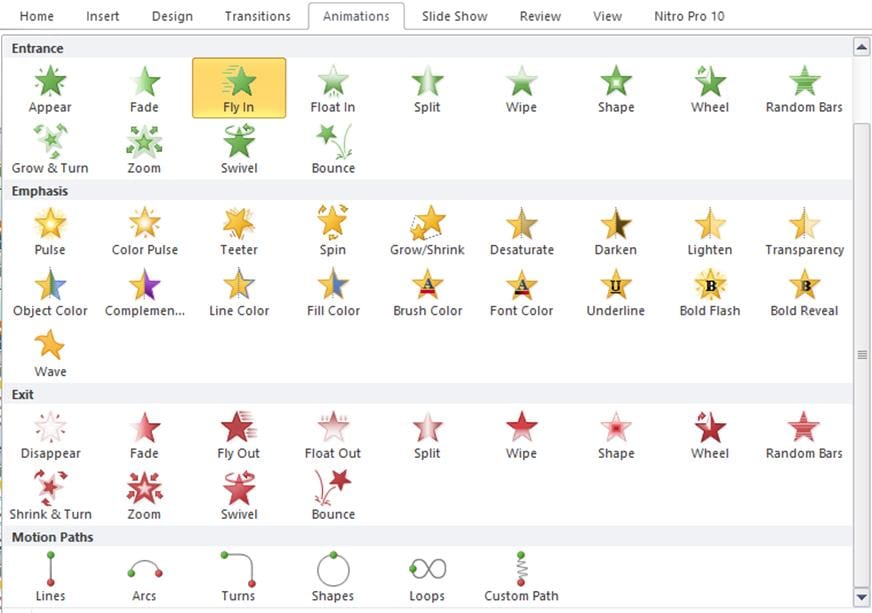This screenshot has width=872, height=613.
Task: Apply the Wheel entrance animation
Action: [710, 87]
